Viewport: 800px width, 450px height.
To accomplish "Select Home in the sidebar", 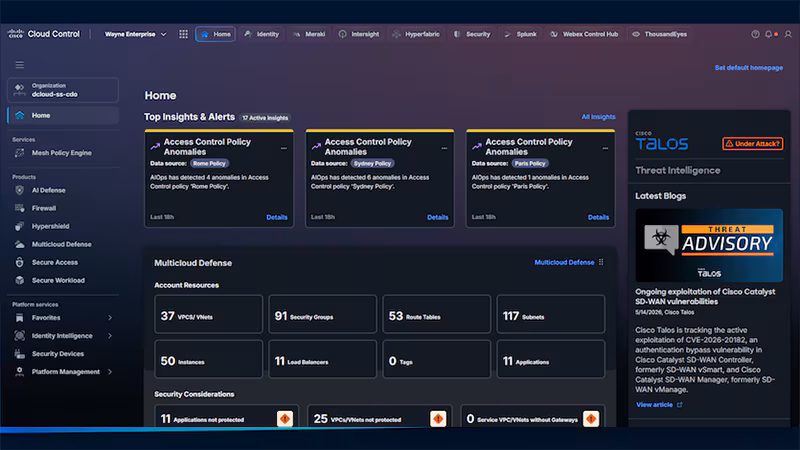I will point(63,115).
